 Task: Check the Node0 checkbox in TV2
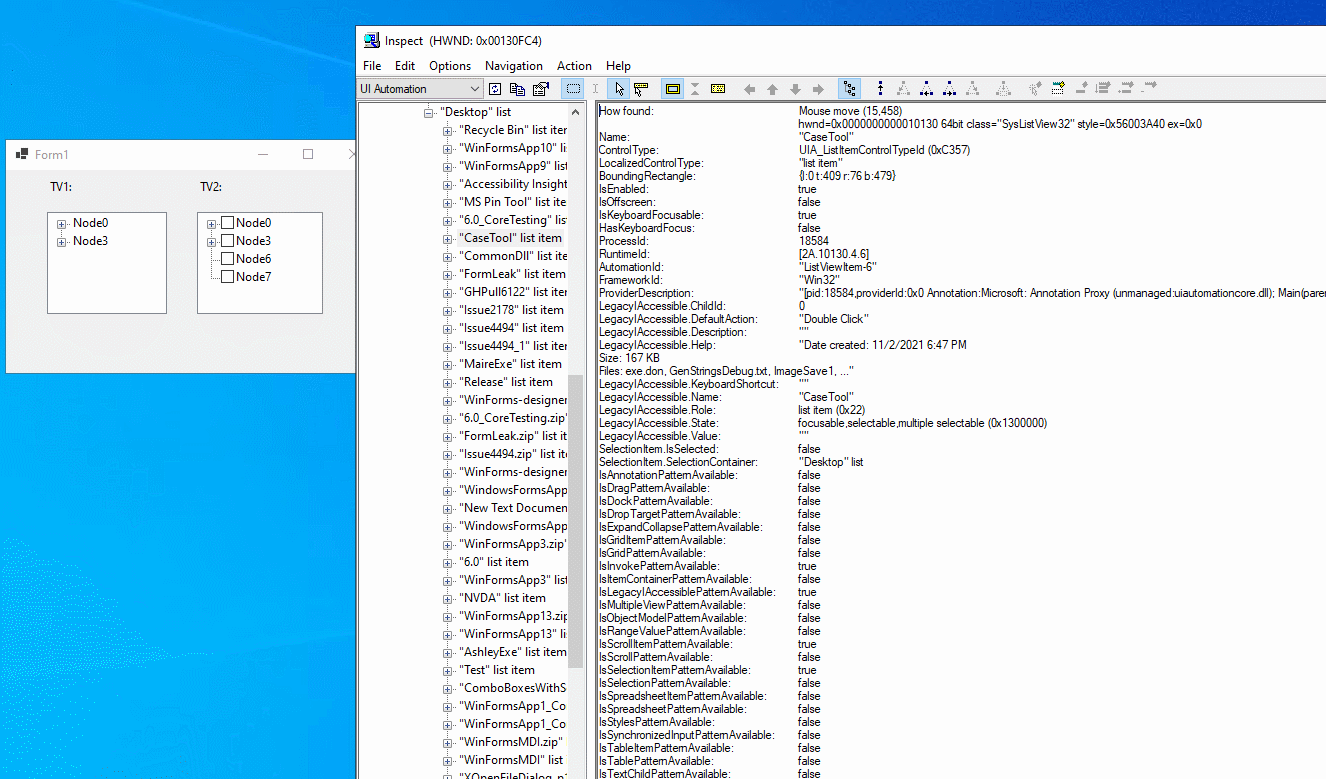point(227,223)
